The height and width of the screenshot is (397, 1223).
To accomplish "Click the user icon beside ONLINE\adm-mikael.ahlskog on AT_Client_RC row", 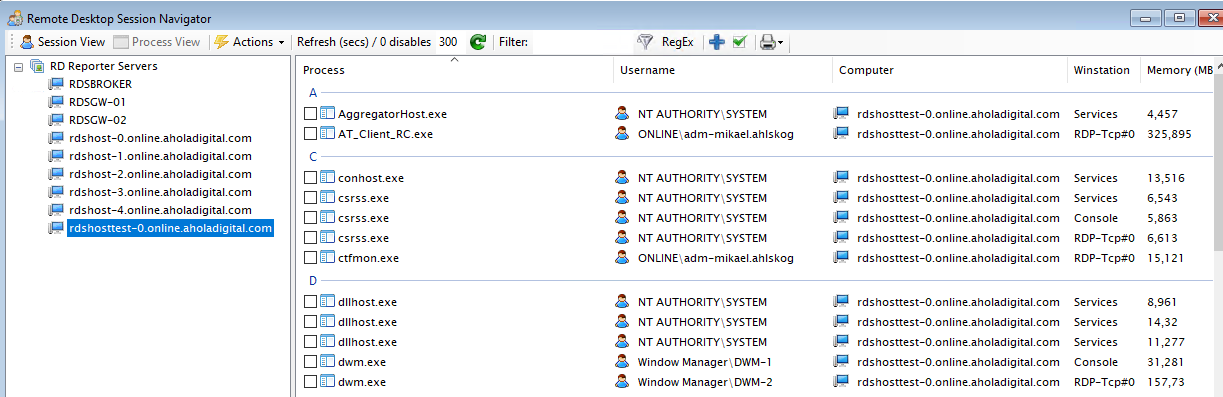I will point(623,134).
